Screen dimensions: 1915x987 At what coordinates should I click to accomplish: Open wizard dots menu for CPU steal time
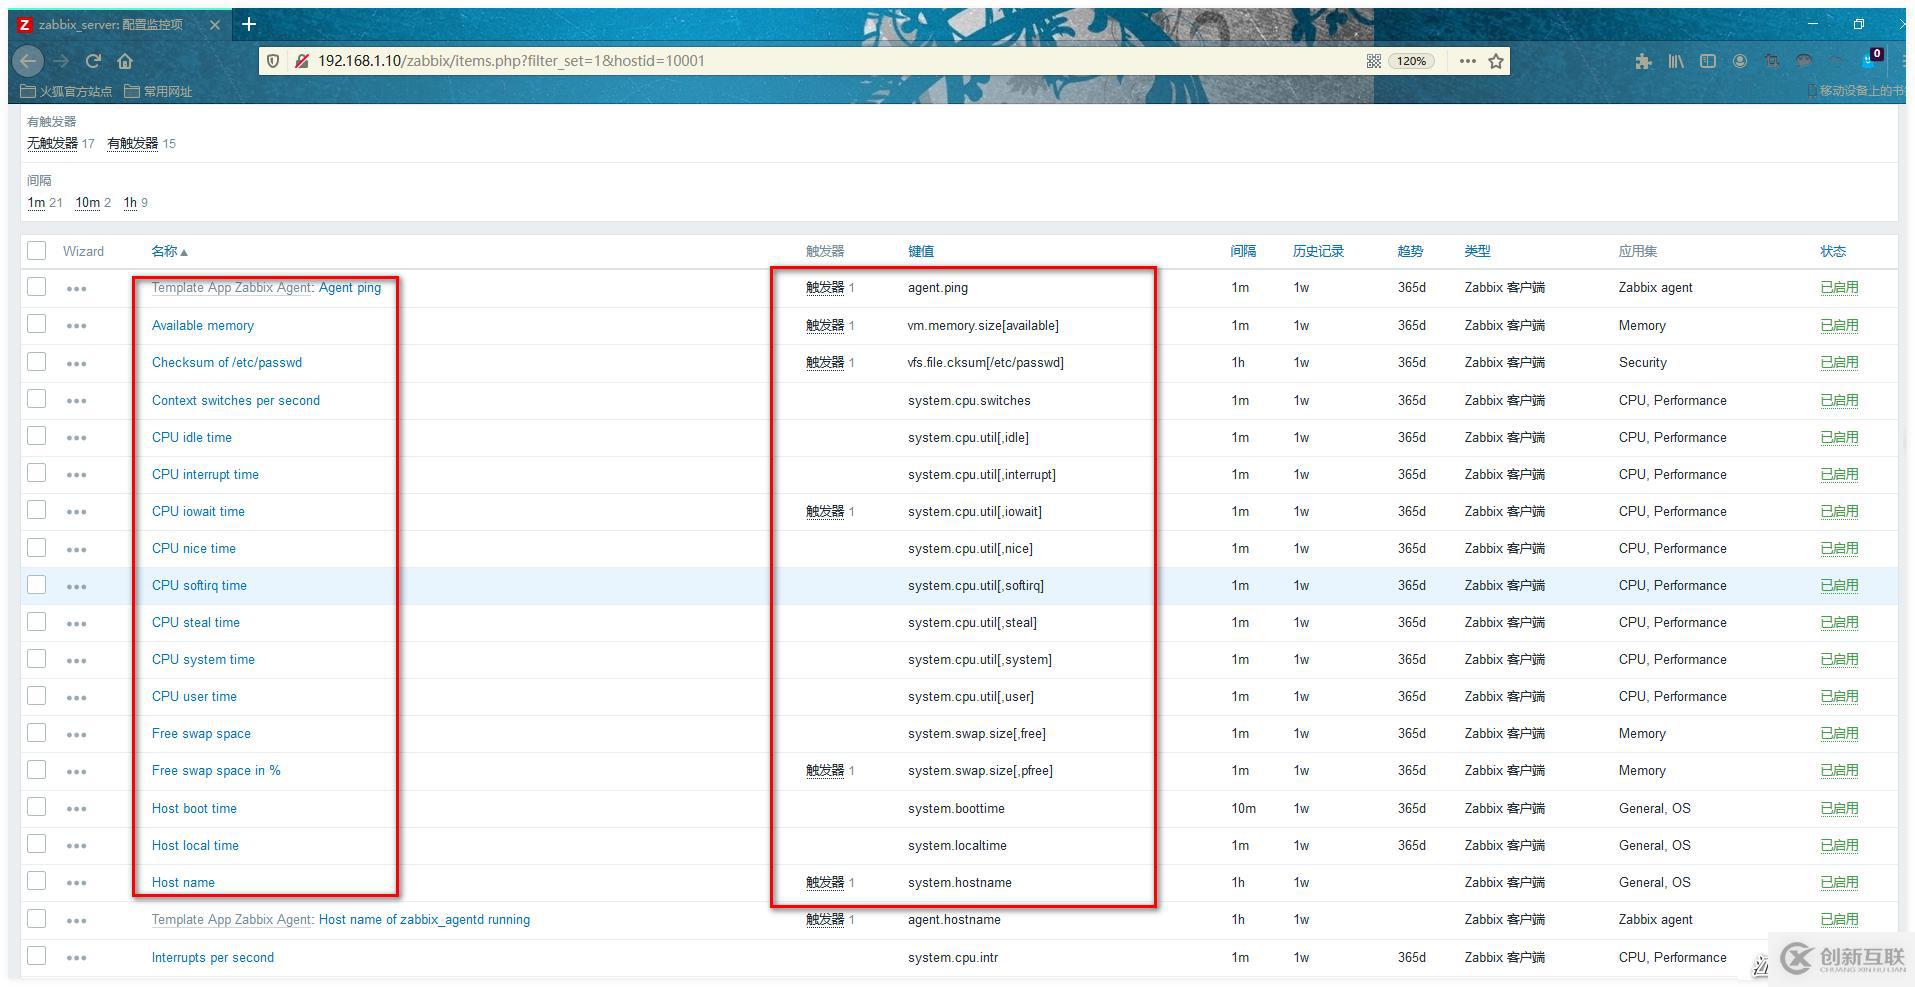pos(77,624)
